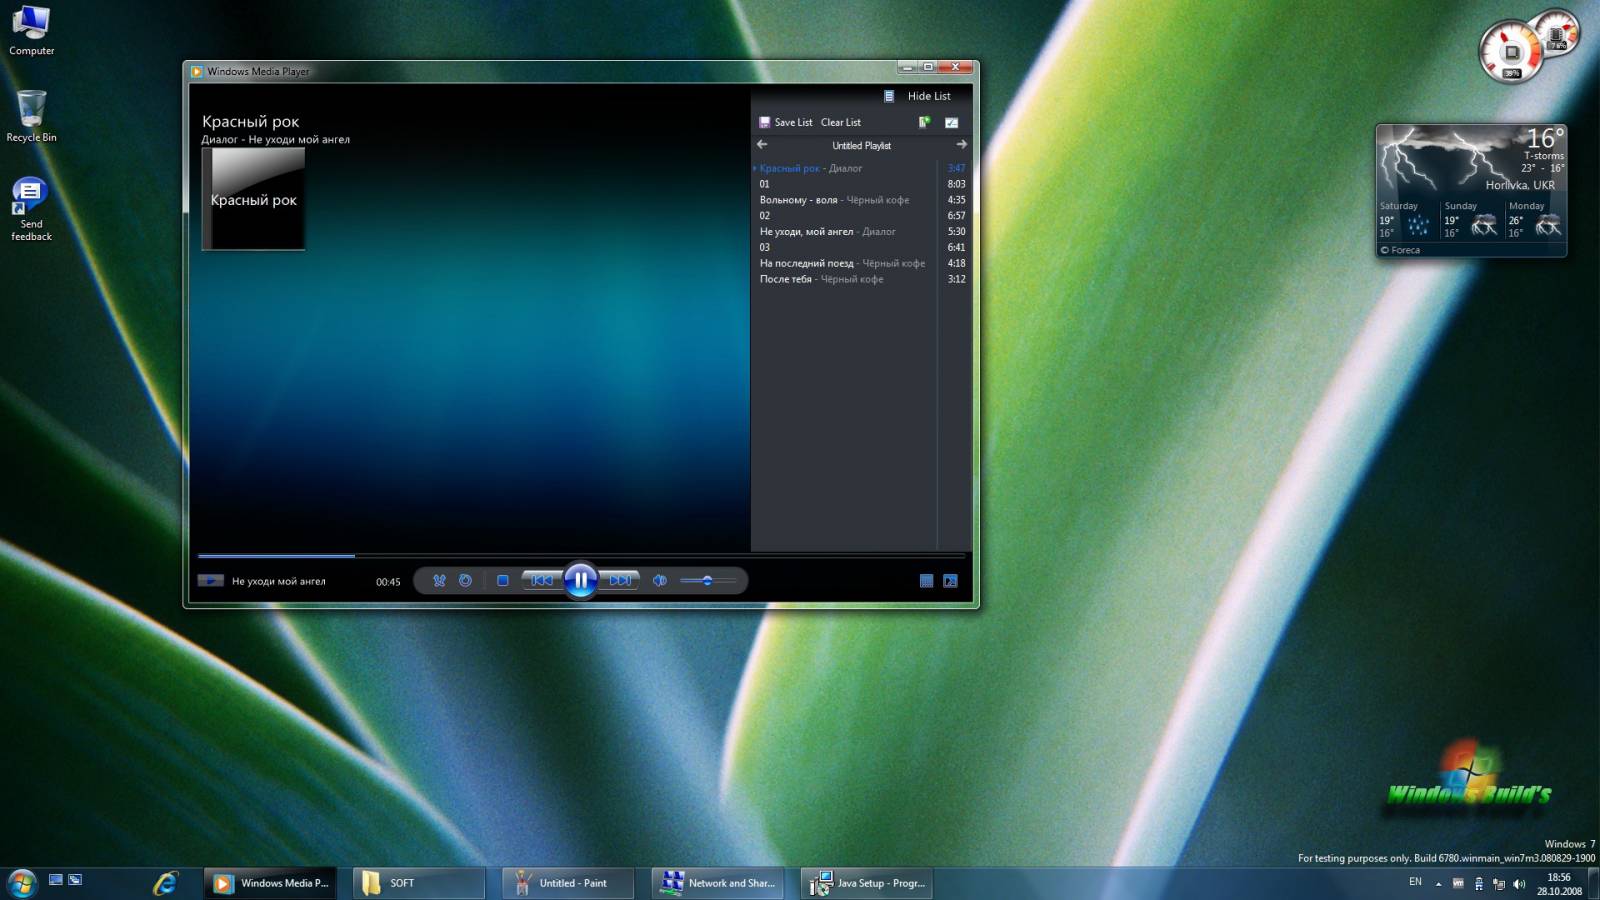
Task: Switch to Java Setup taskbar button
Action: [867, 883]
